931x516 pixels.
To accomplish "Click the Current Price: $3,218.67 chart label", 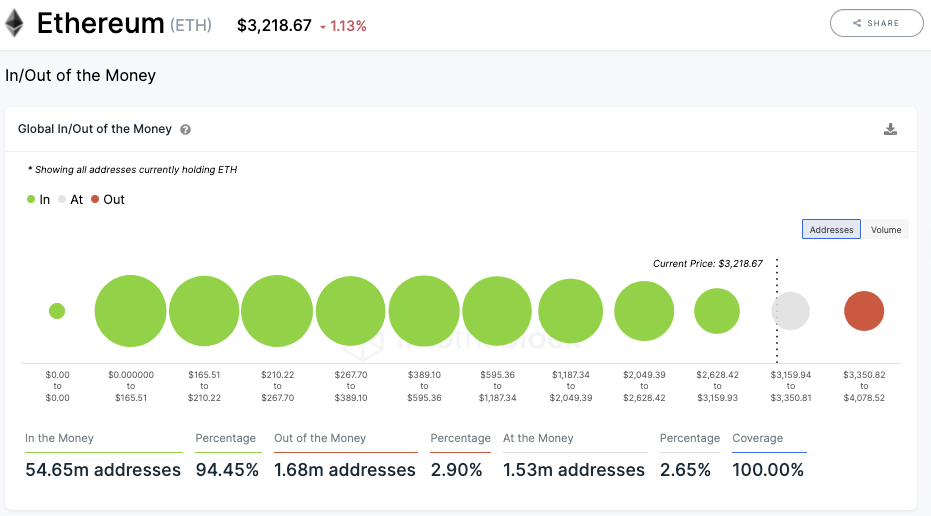I will pyautogui.click(x=708, y=264).
